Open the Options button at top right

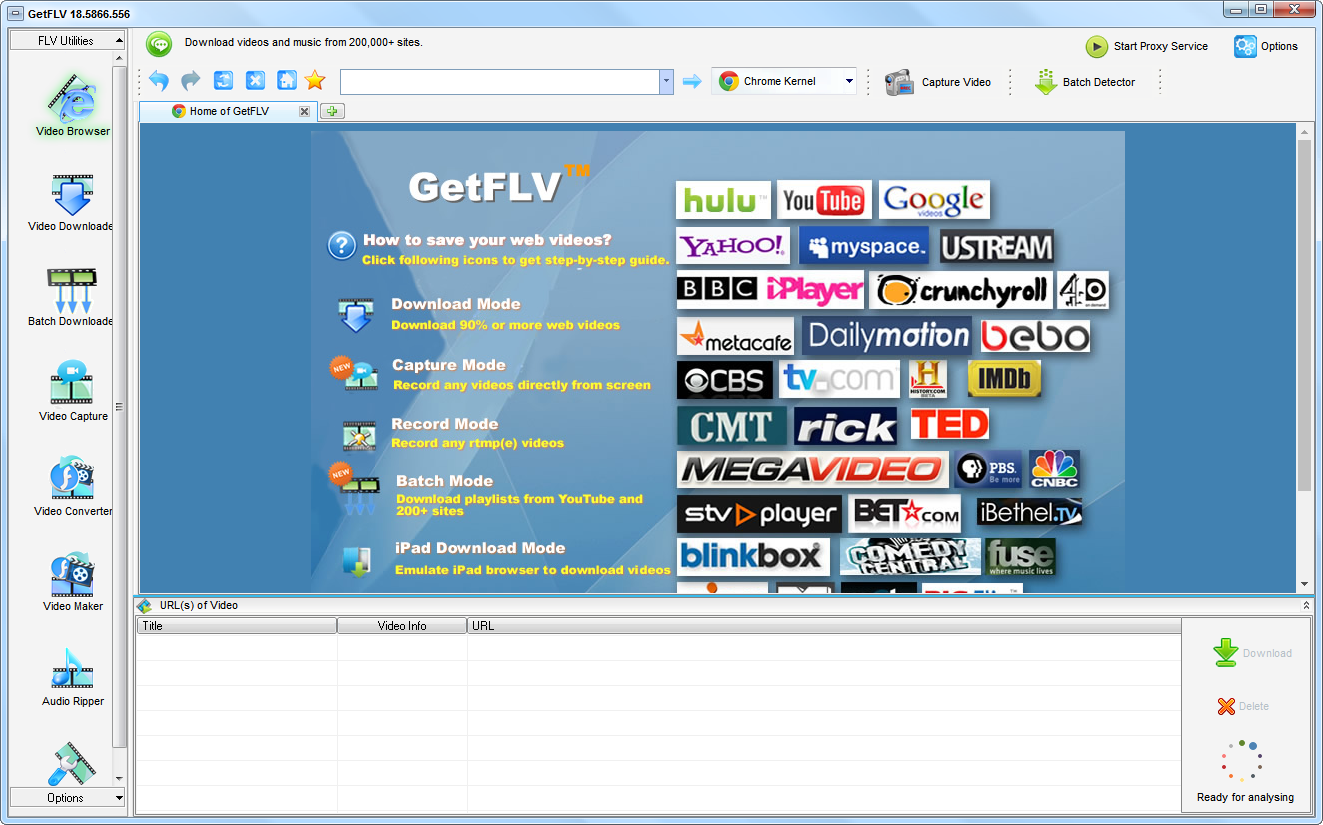(x=1265, y=46)
